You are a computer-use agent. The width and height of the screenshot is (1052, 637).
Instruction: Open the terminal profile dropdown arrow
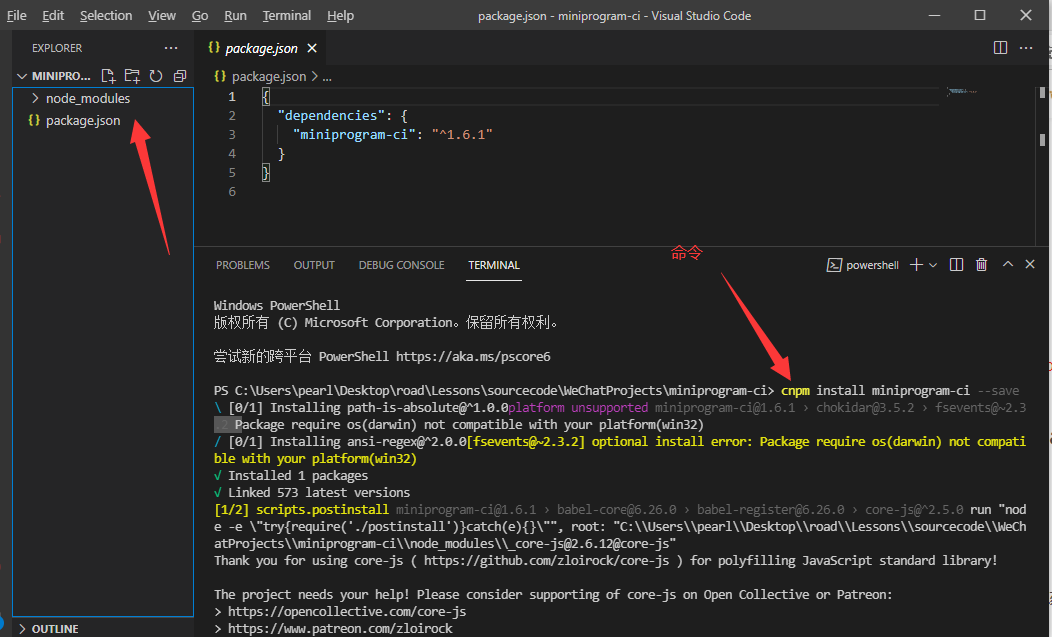[933, 264]
